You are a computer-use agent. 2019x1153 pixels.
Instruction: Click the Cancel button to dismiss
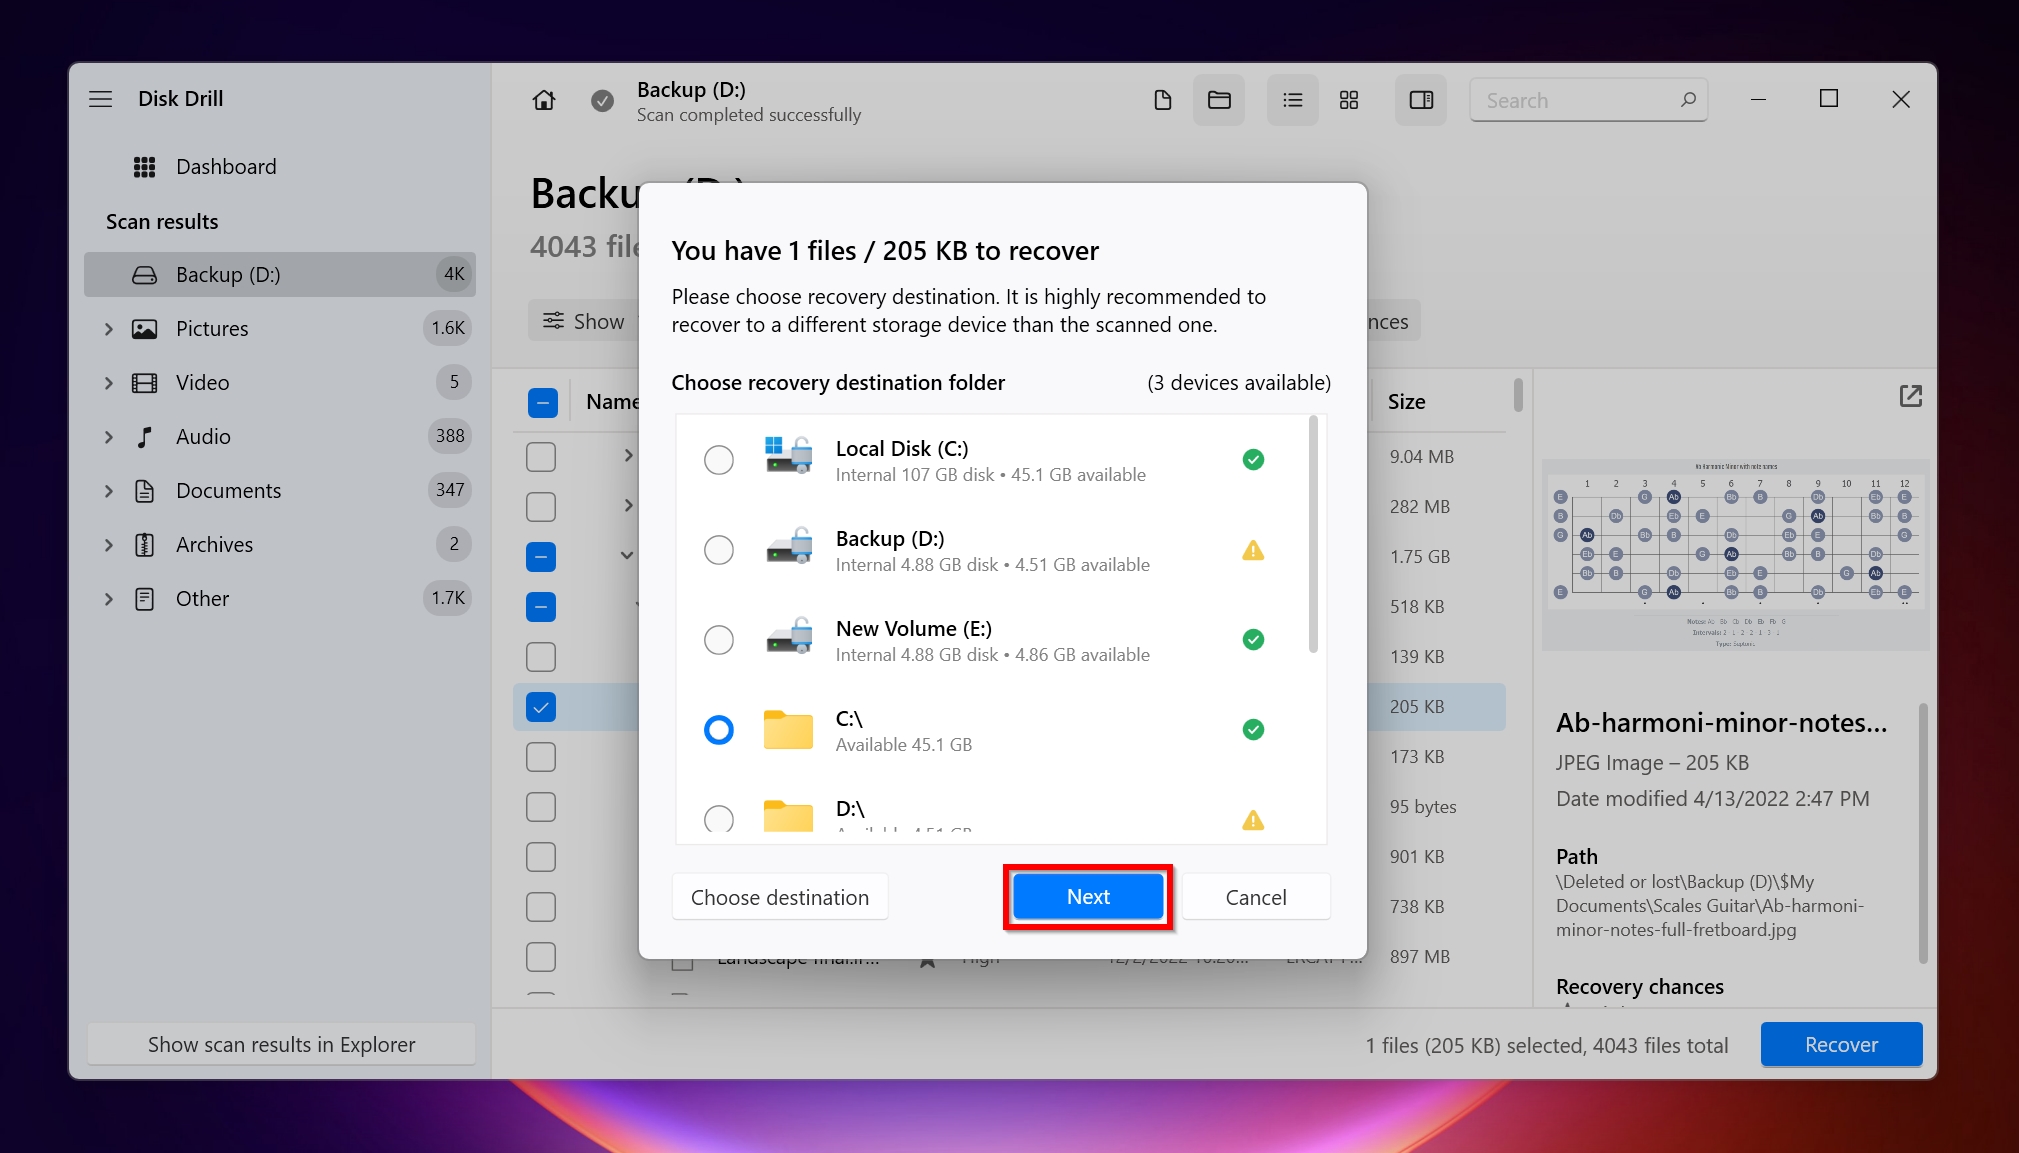(1255, 895)
